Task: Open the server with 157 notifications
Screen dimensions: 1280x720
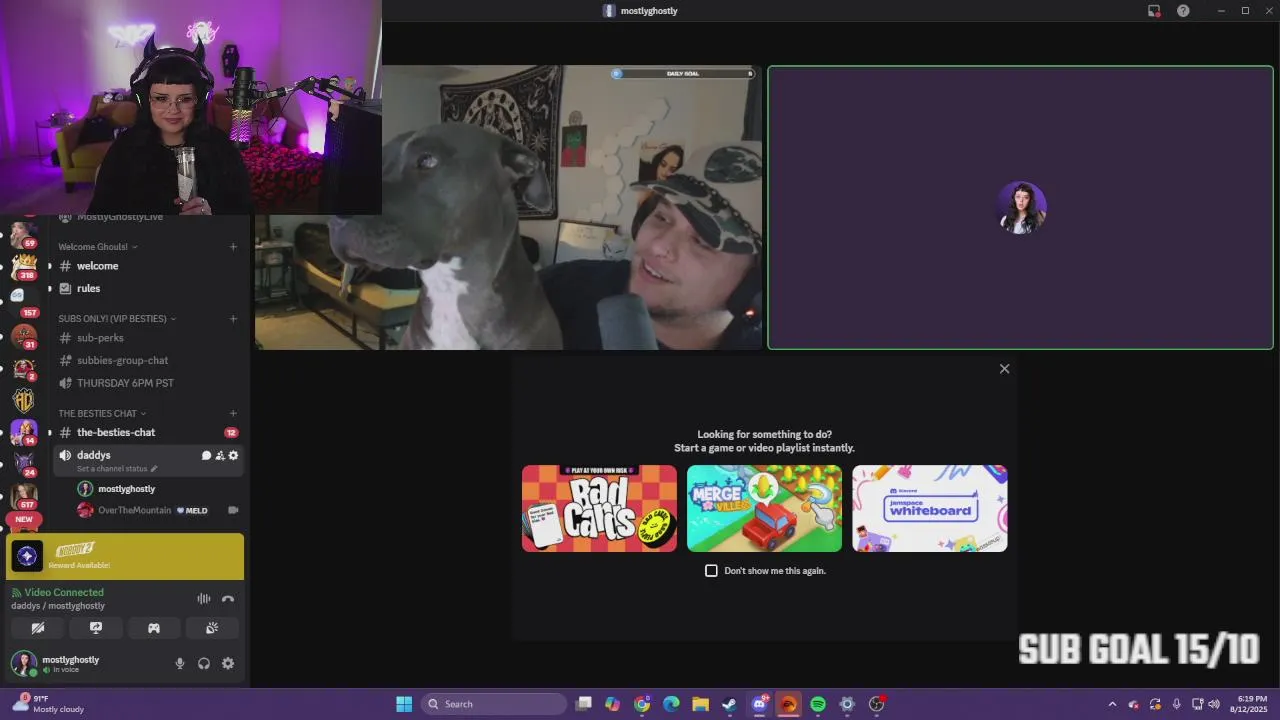Action: (22, 302)
